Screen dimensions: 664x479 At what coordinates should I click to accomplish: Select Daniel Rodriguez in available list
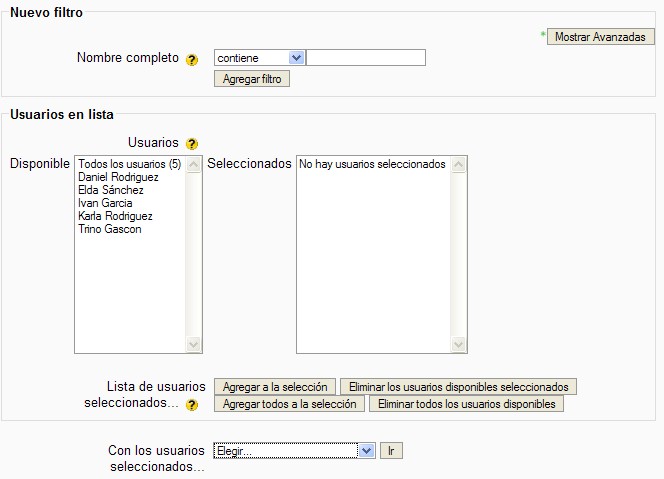(x=118, y=177)
